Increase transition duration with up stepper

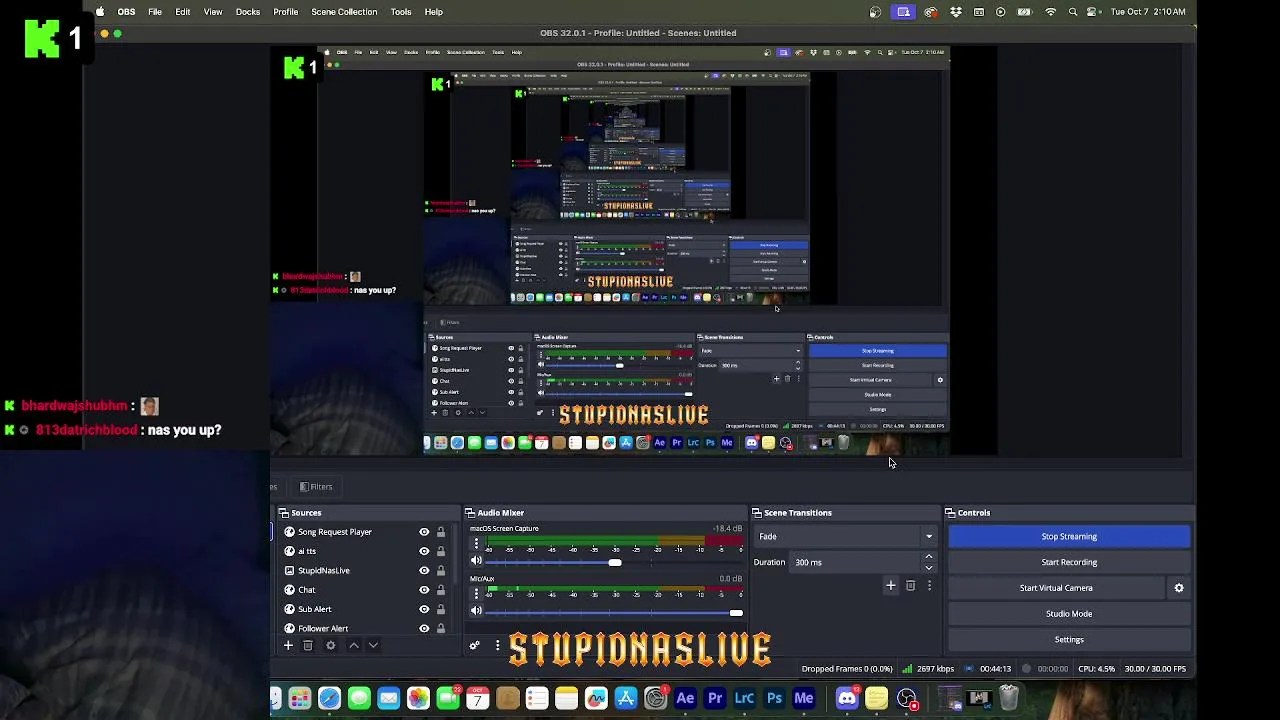pos(929,557)
